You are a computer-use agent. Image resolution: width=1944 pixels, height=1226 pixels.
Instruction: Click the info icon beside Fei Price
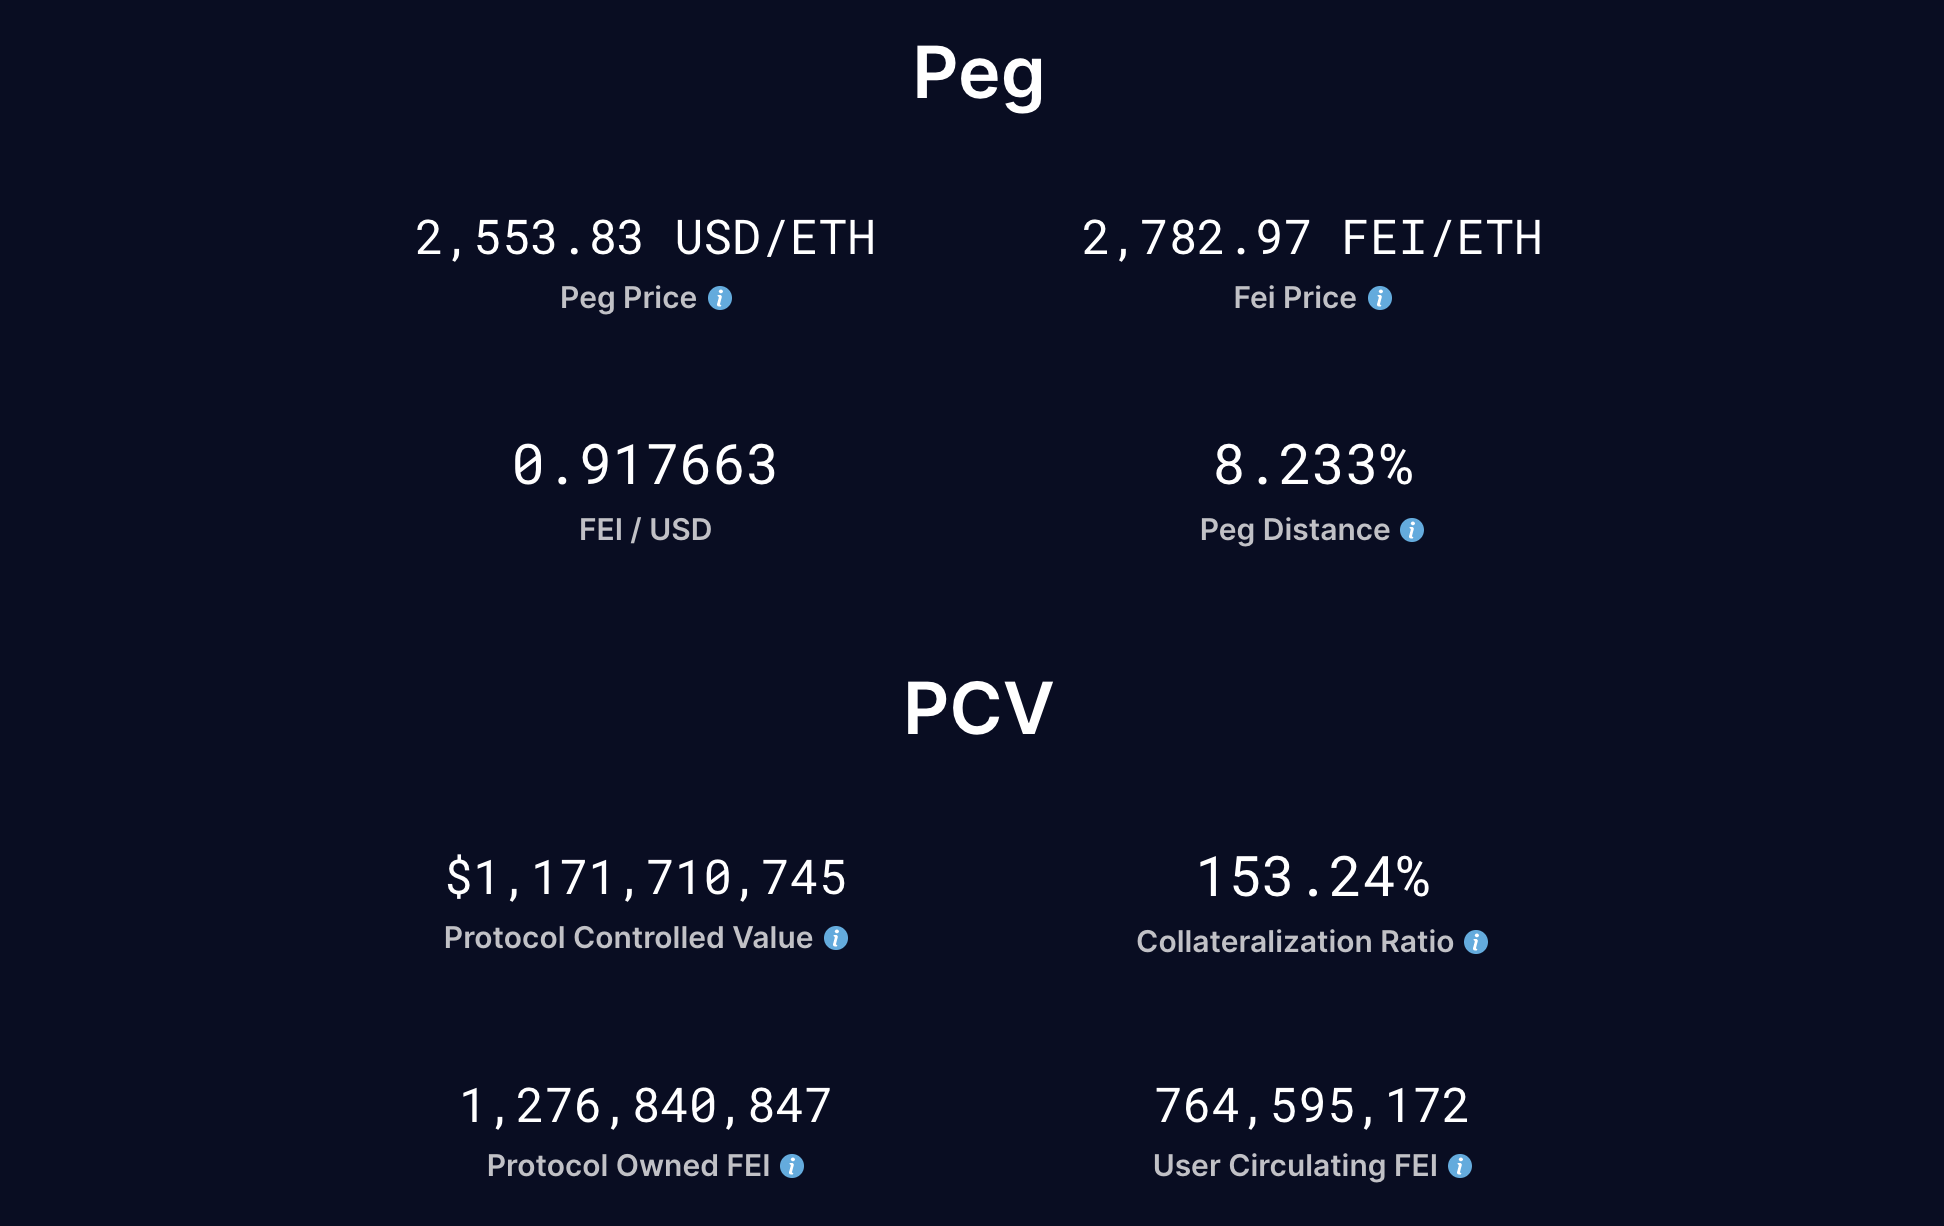1380,298
